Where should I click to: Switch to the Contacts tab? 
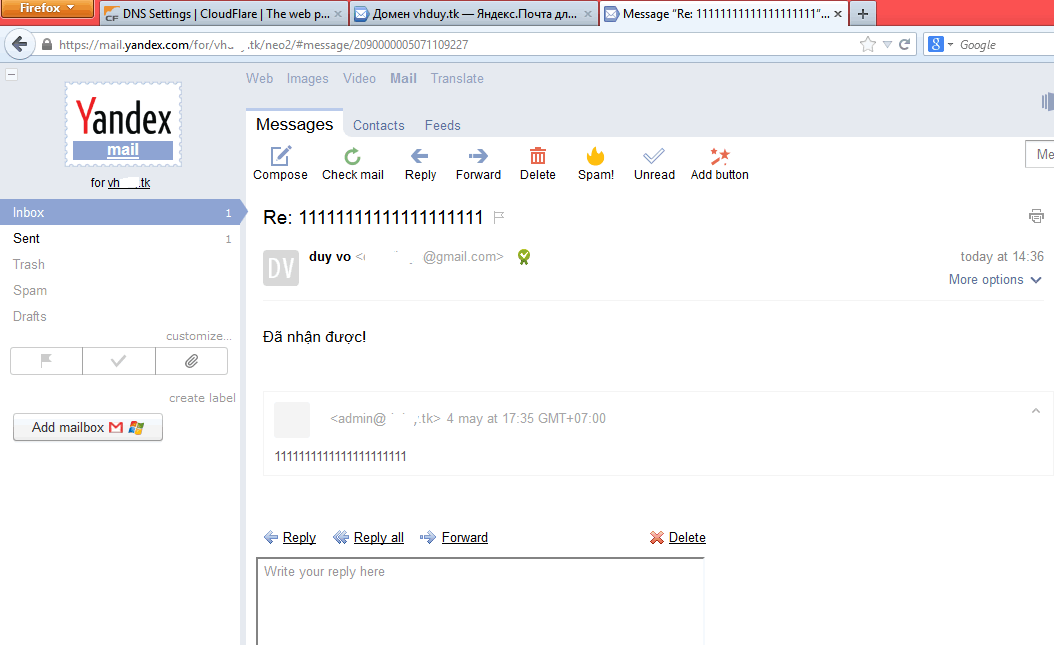pyautogui.click(x=378, y=125)
